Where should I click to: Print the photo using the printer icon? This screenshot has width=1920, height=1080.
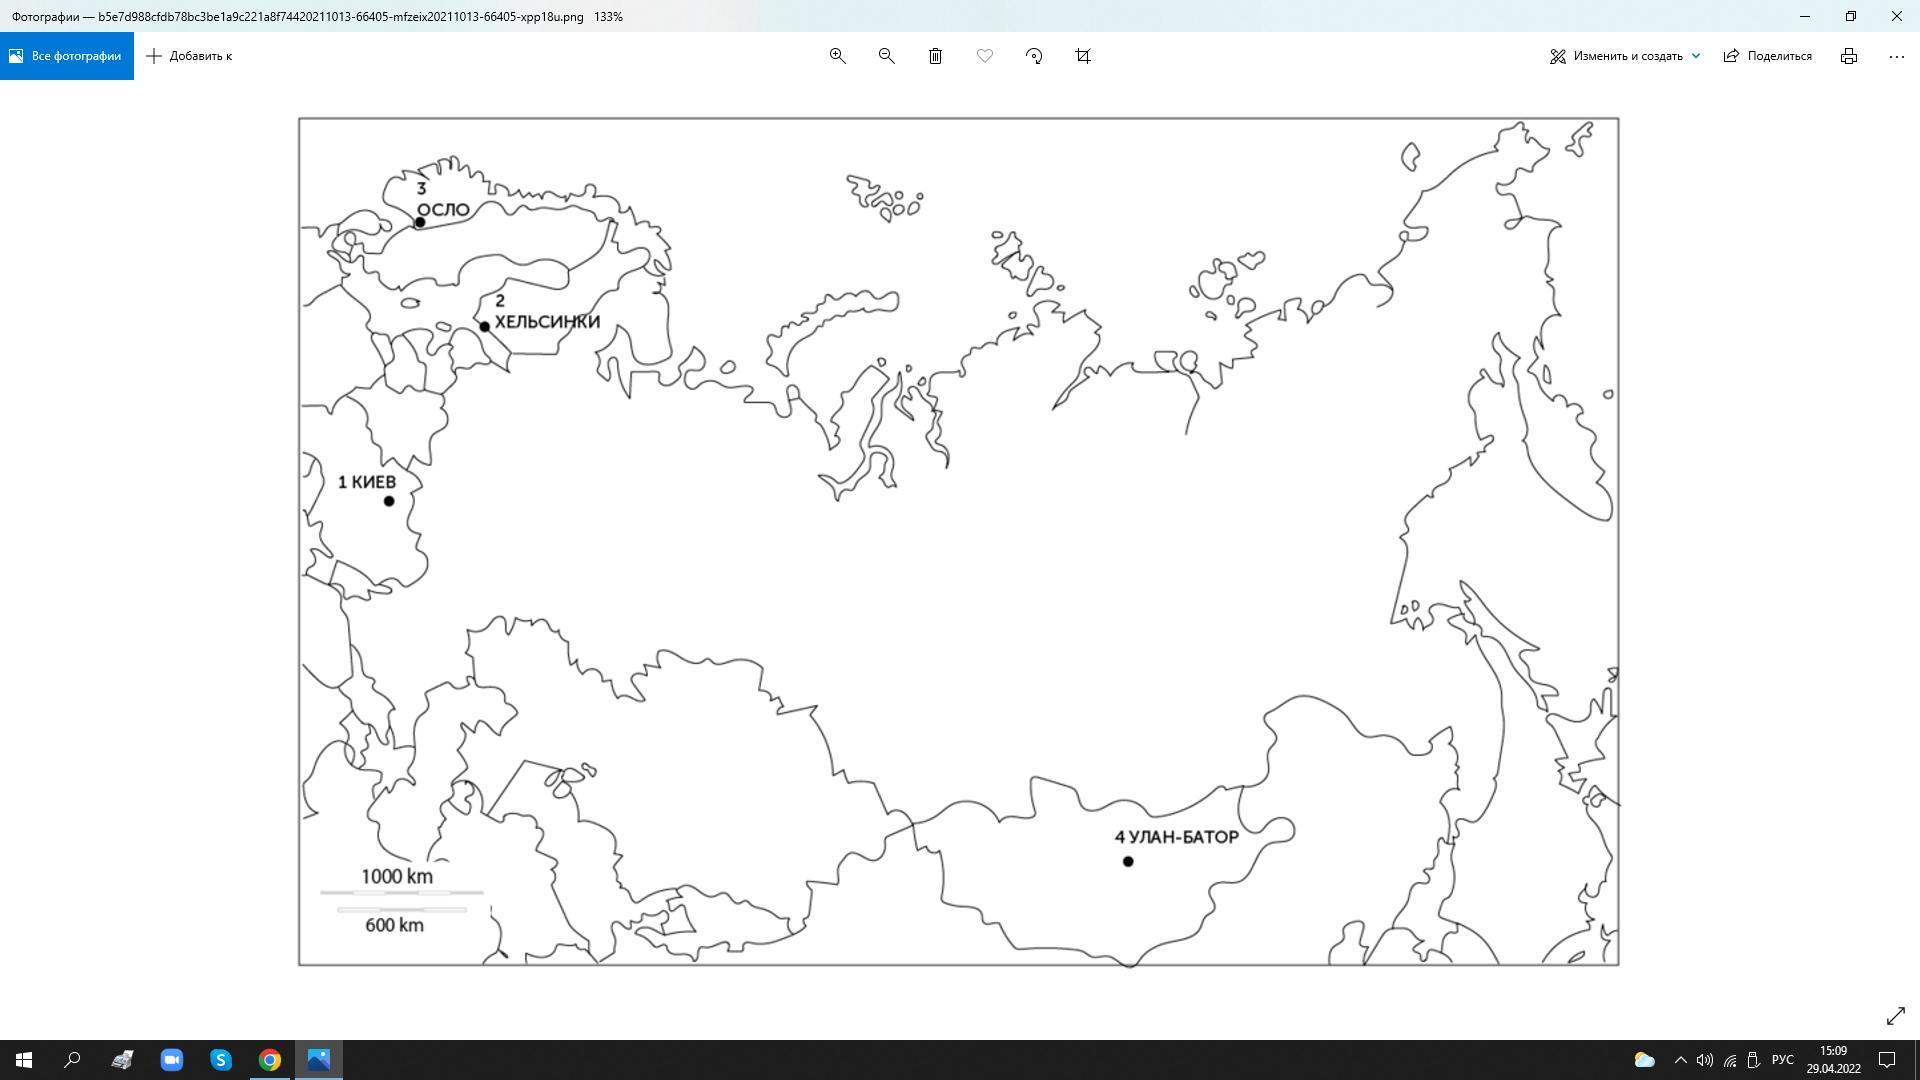tap(1849, 56)
